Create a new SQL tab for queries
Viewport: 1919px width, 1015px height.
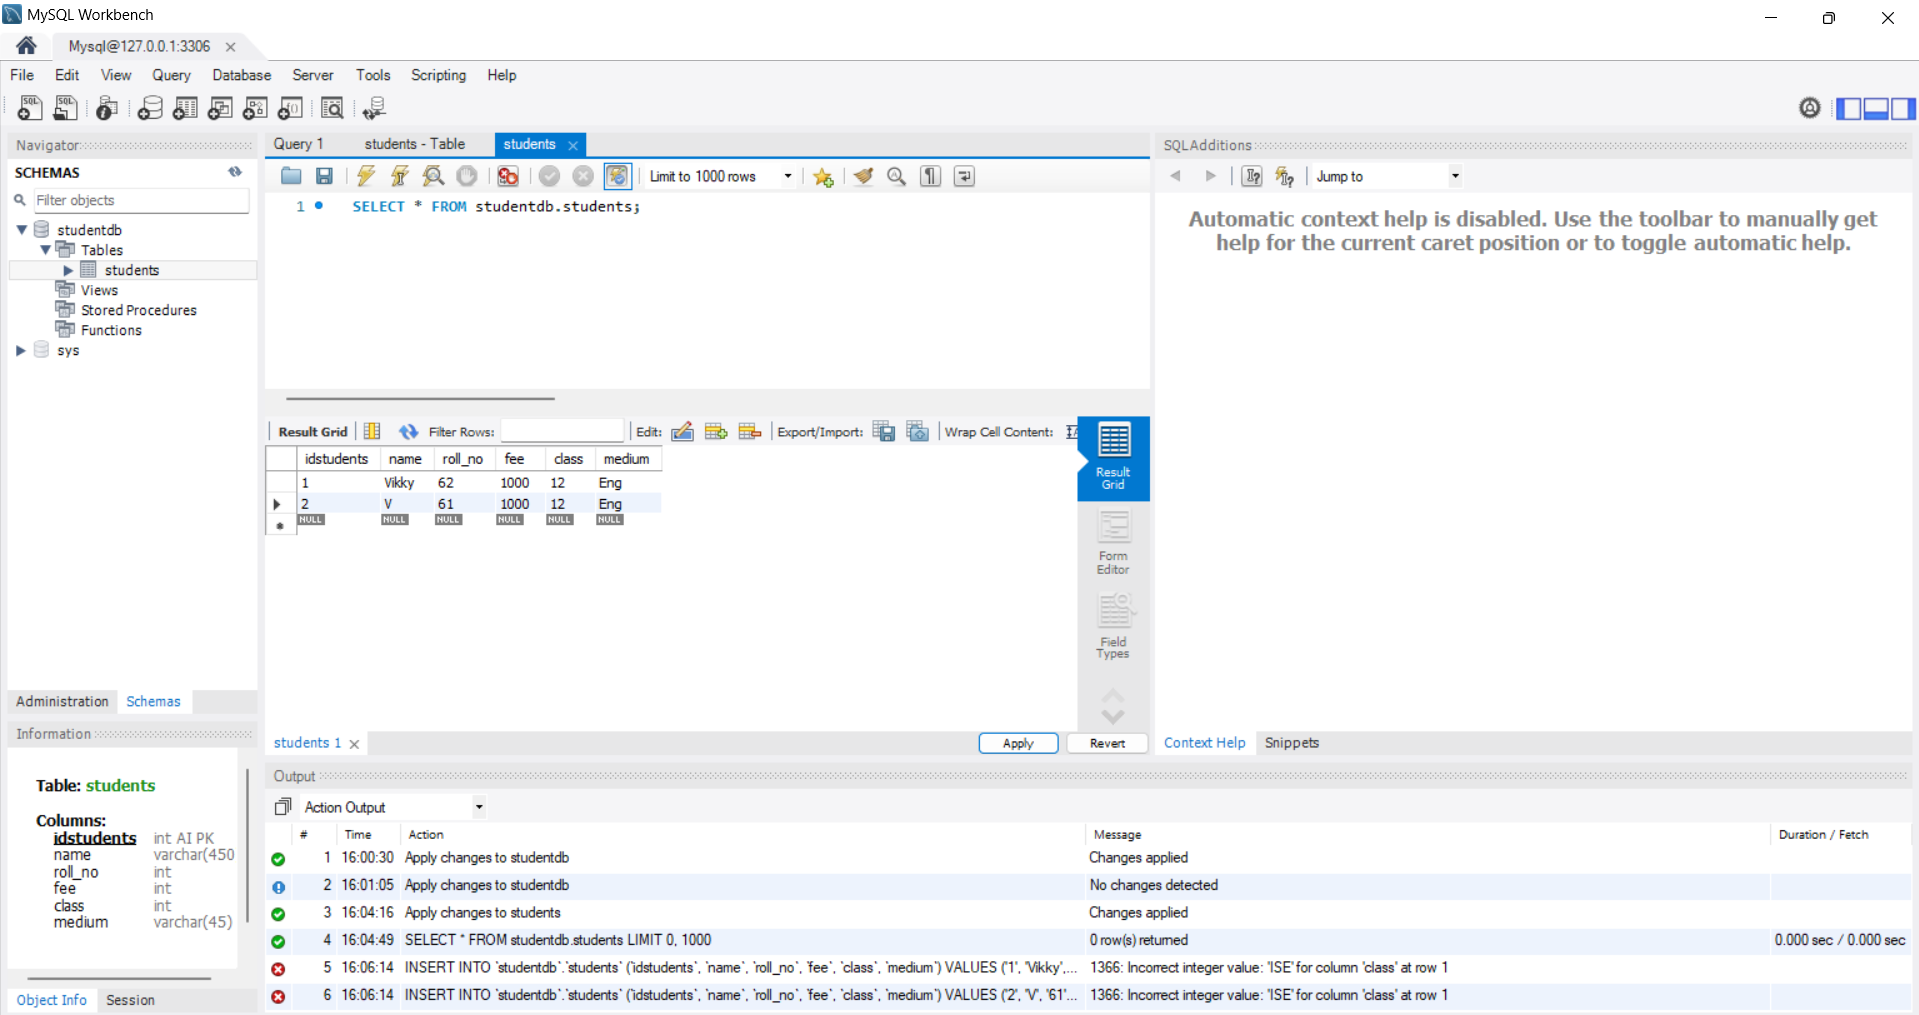30,108
